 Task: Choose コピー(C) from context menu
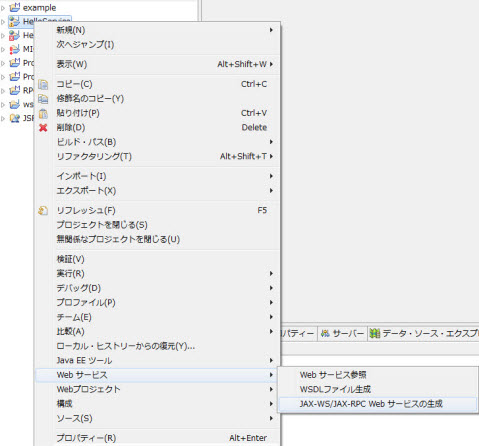coord(157,84)
